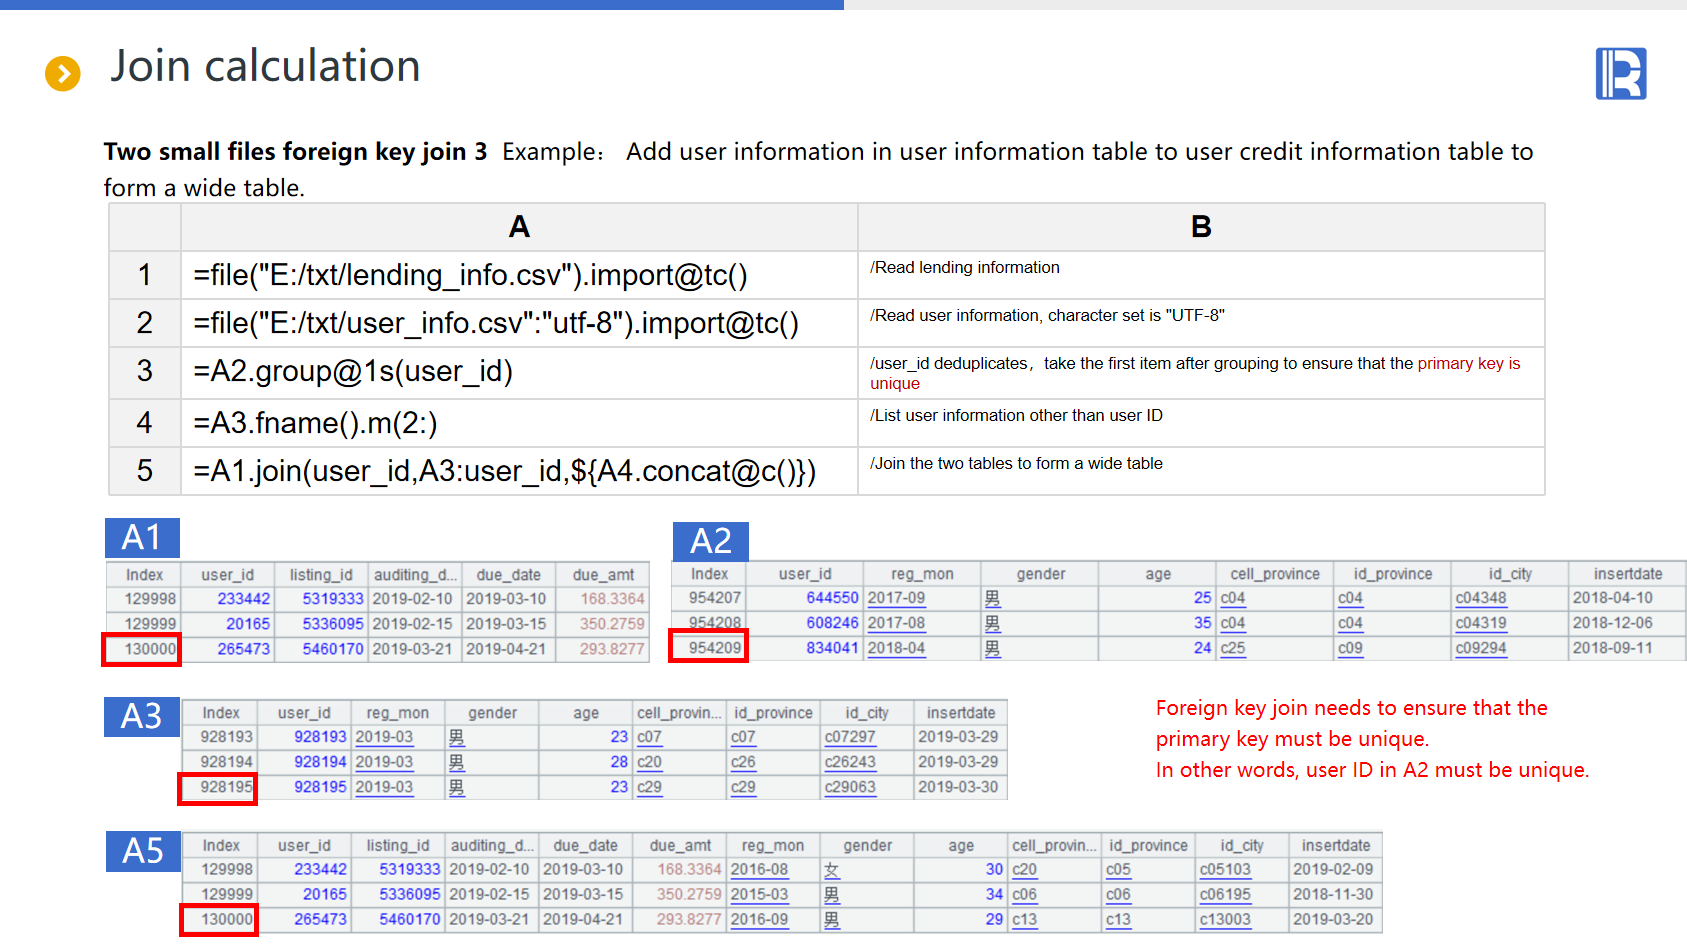Open the 2017-09 reg_mon link in A2

(x=896, y=598)
